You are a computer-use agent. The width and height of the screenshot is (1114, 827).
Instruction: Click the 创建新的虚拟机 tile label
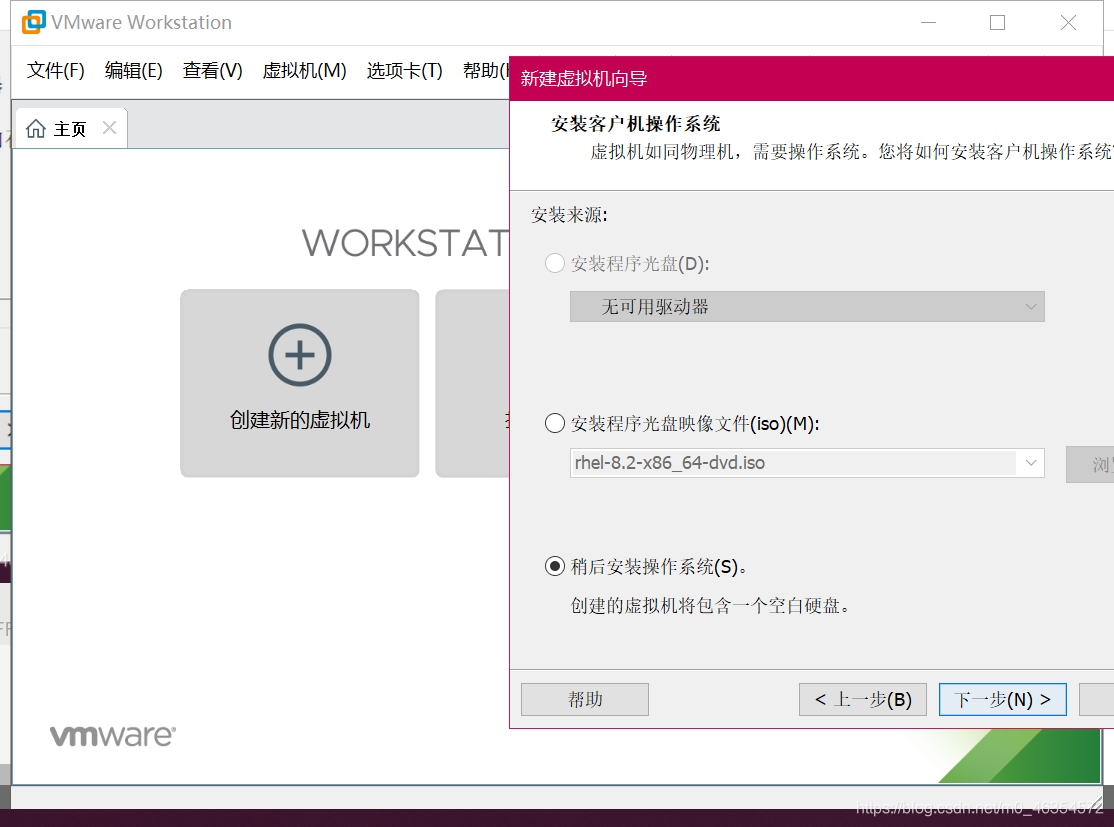[300, 420]
